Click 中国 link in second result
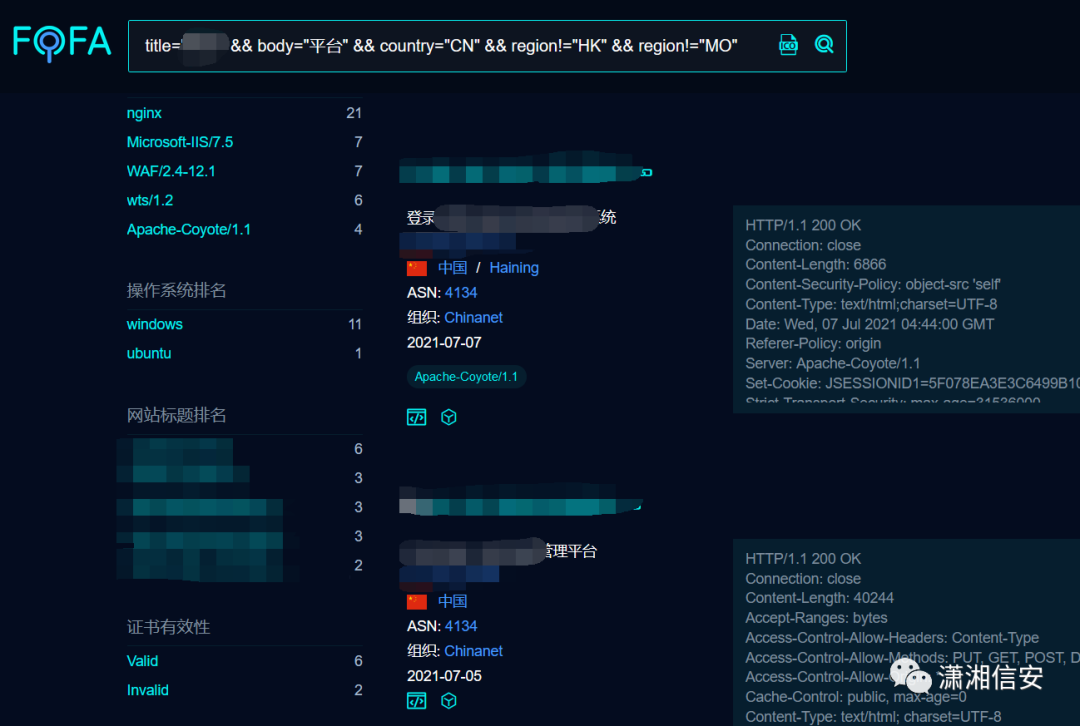This screenshot has height=726, width=1080. (x=453, y=601)
